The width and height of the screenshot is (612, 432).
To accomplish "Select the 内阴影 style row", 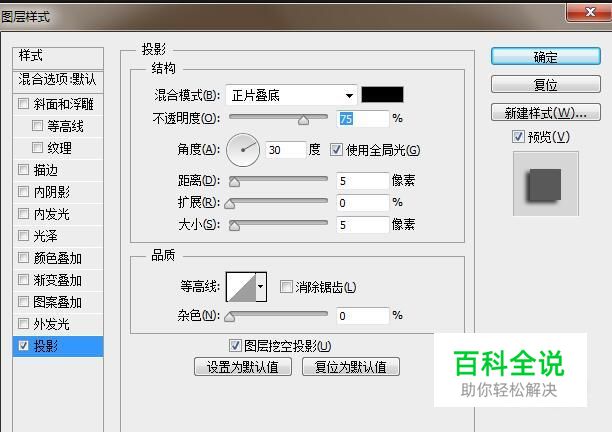I will [58, 192].
